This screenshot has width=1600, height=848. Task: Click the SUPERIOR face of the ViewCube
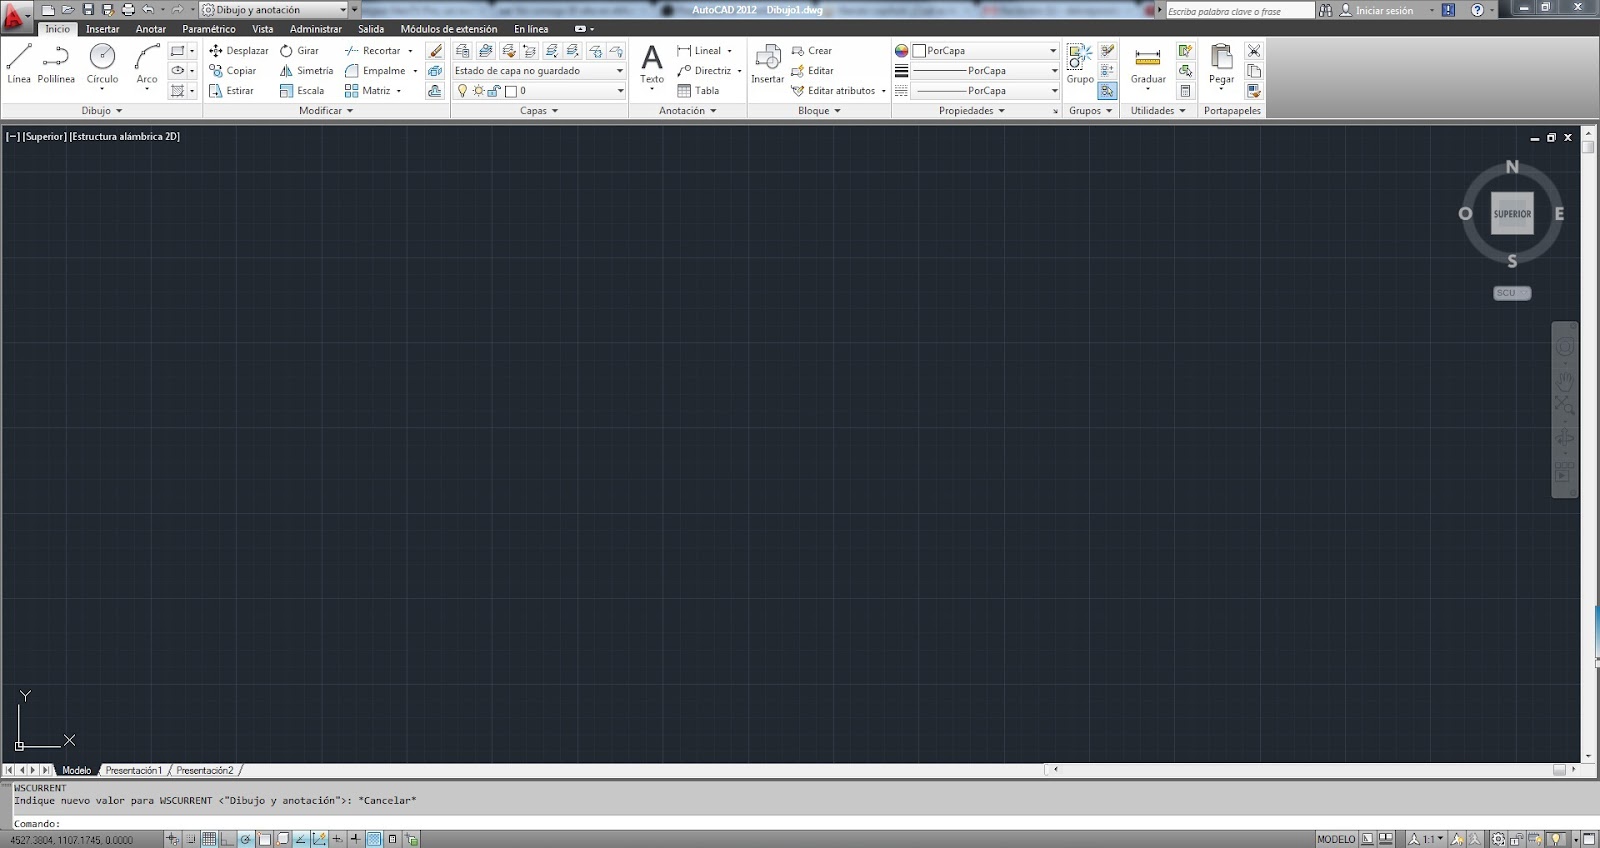click(x=1512, y=213)
